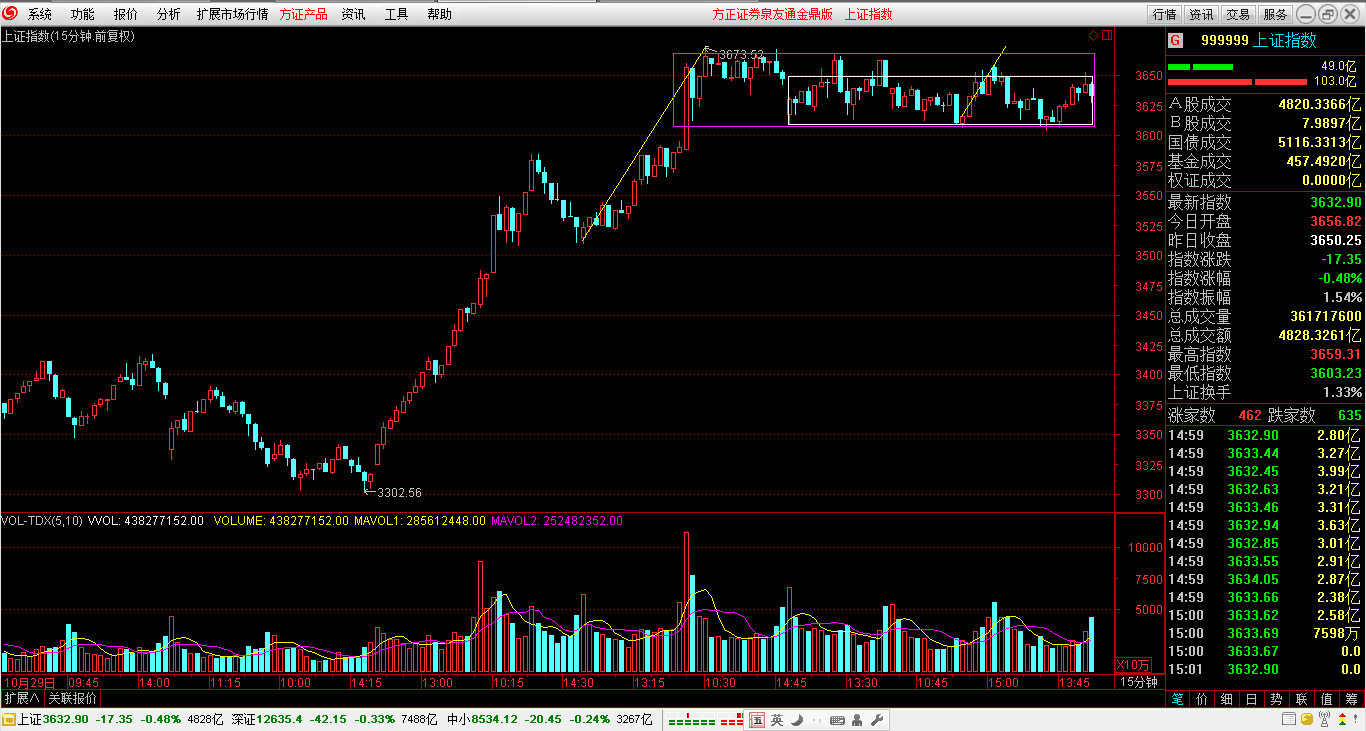The width and height of the screenshot is (1366, 731).
Task: Click the 交易 button at top right
Action: (x=1238, y=14)
